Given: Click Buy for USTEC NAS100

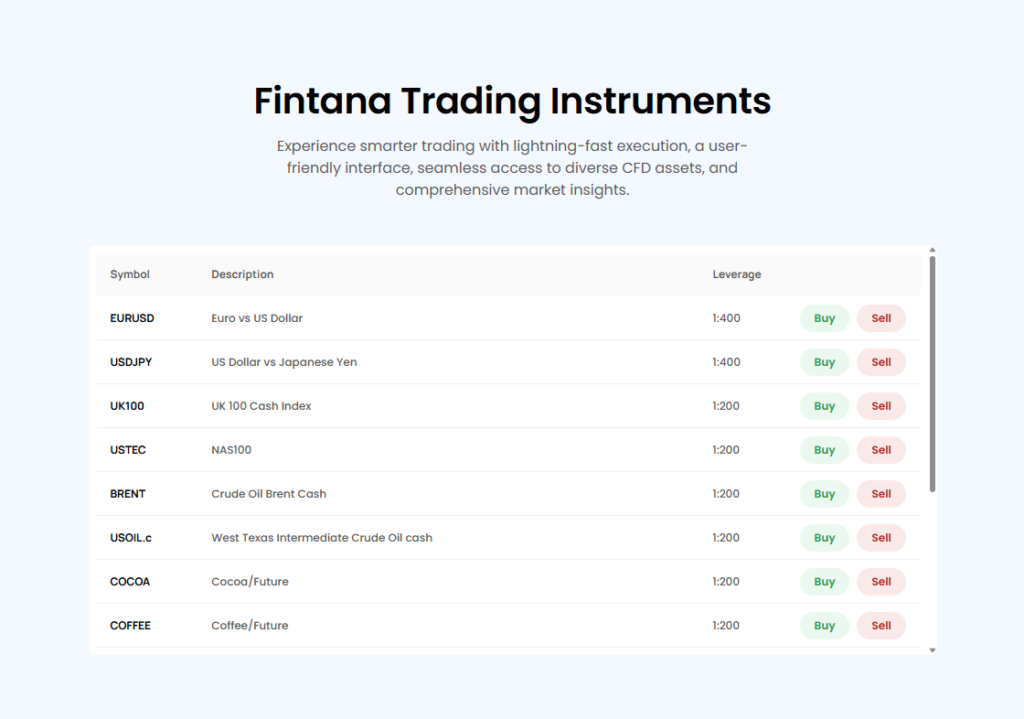Looking at the screenshot, I should (823, 450).
